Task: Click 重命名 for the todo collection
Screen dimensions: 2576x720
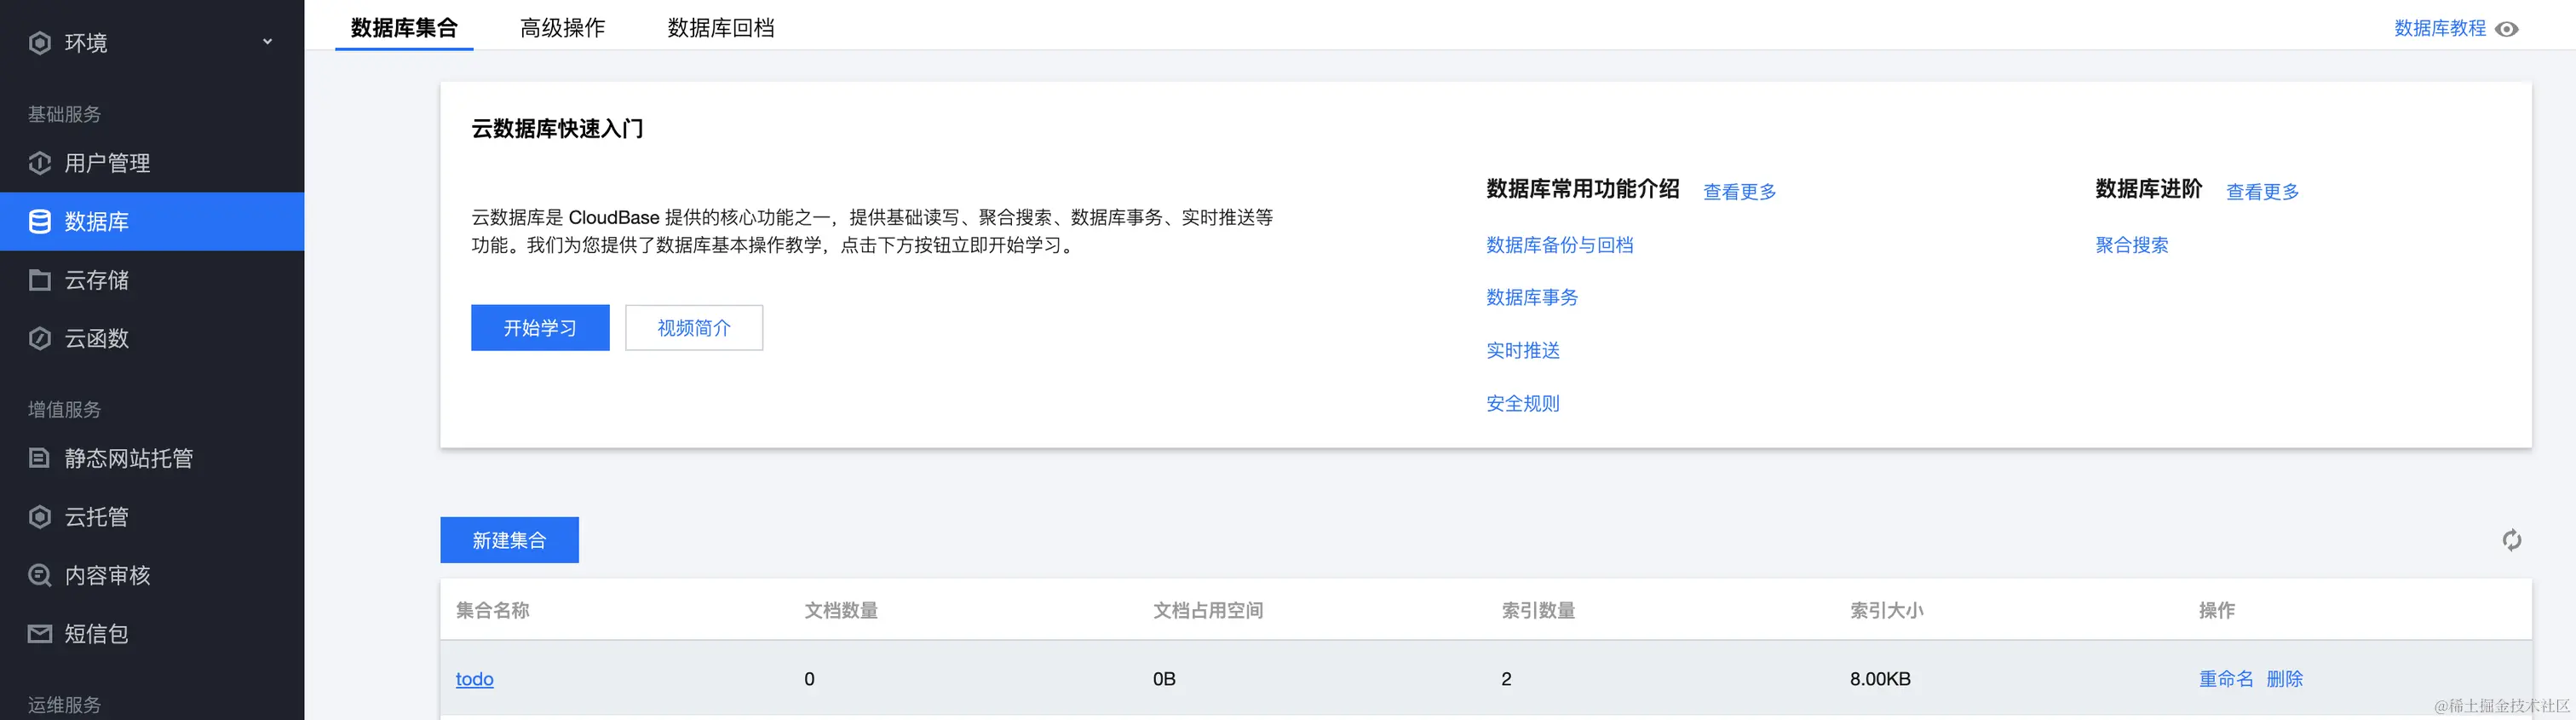Action: (2226, 679)
